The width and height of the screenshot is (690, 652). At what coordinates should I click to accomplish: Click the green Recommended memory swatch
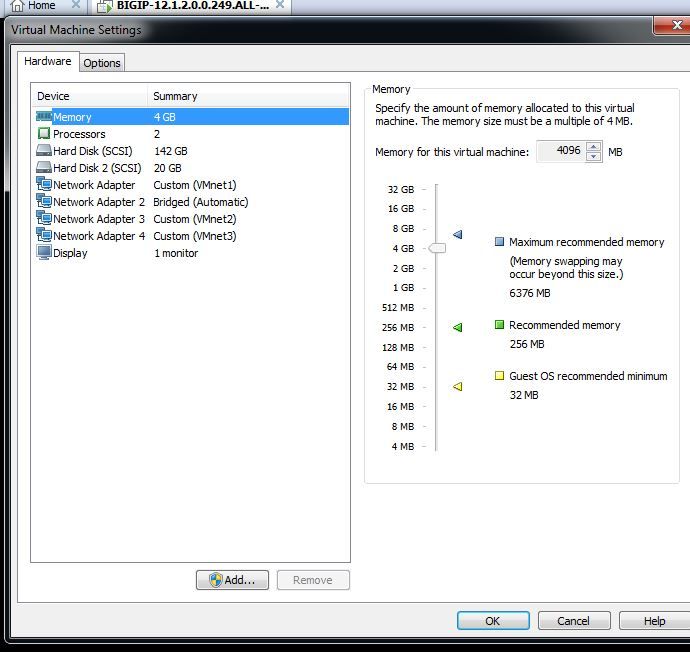(499, 325)
